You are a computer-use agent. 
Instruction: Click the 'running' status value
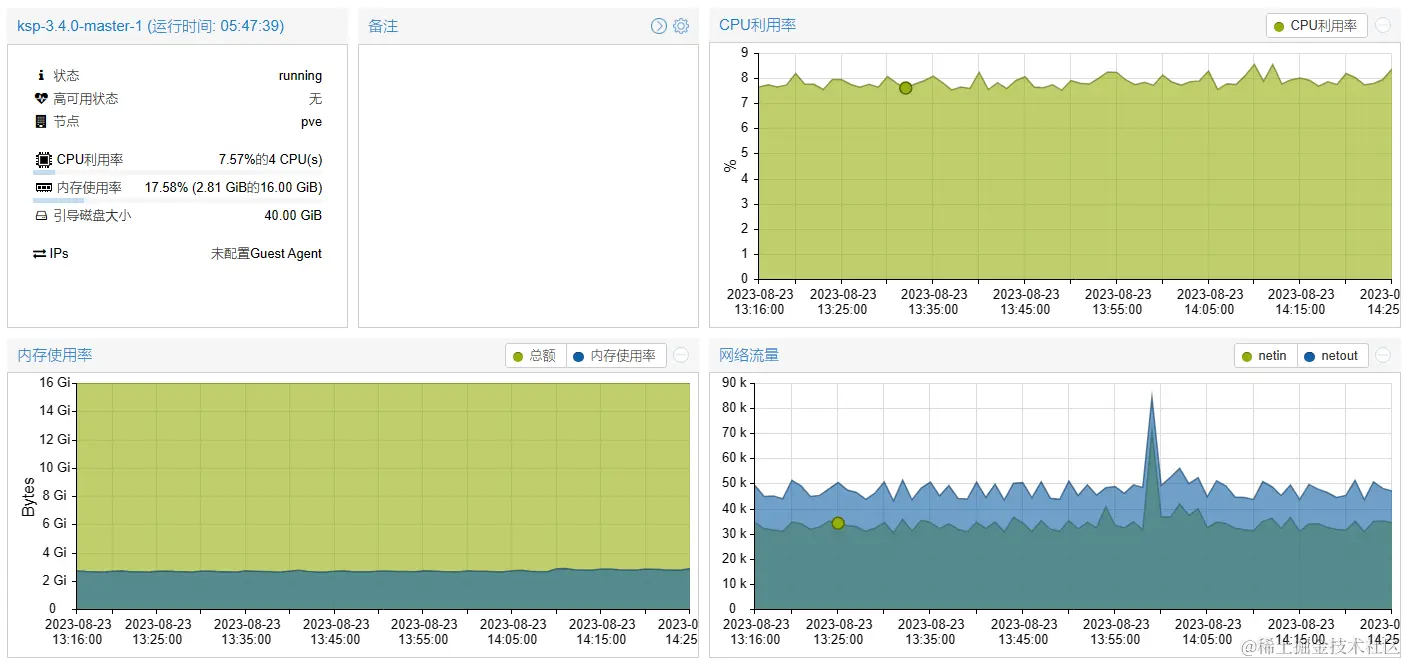click(x=300, y=75)
